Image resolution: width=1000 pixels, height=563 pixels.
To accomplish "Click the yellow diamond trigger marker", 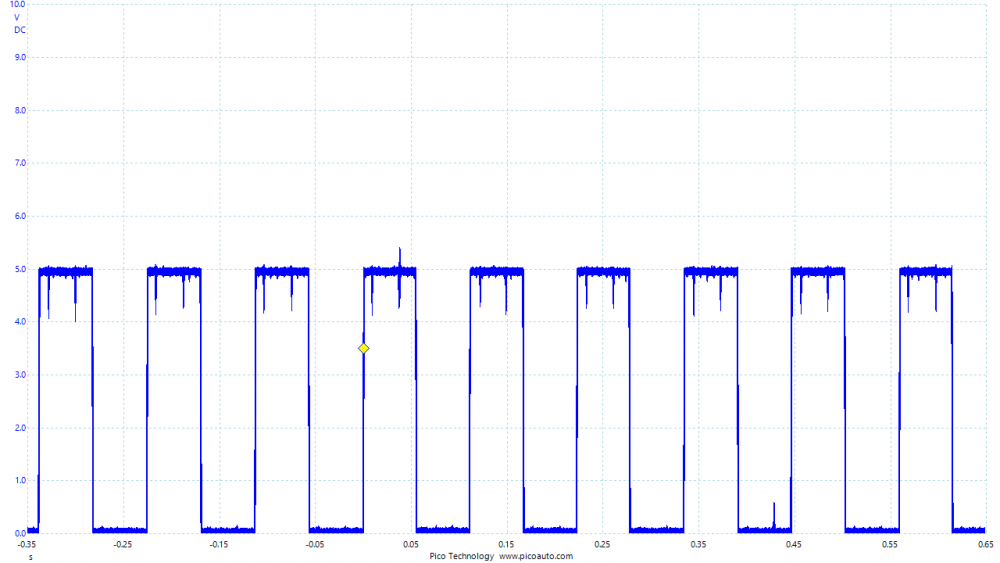I will (x=364, y=348).
